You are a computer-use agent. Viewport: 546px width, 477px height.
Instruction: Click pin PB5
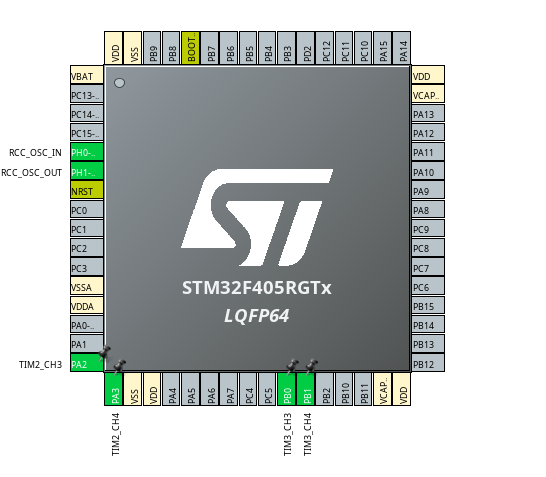coord(249,48)
